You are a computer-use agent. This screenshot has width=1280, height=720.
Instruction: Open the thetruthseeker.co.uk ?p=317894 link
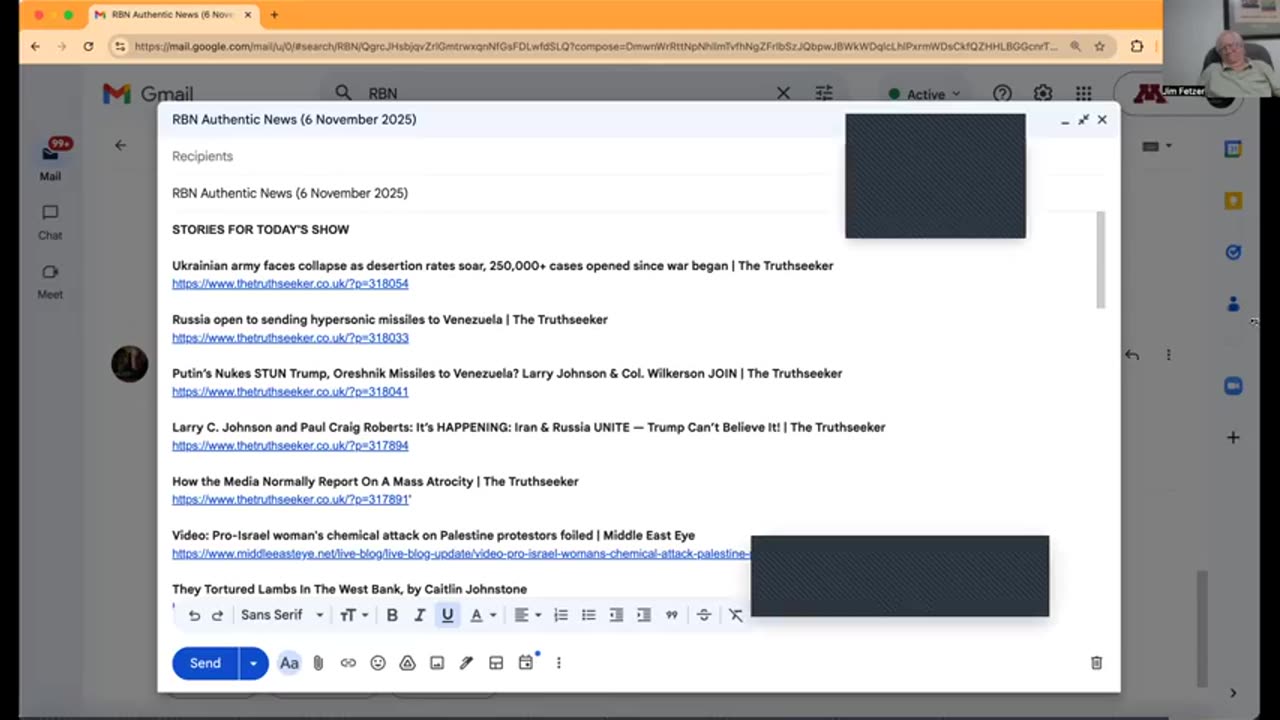[290, 446]
